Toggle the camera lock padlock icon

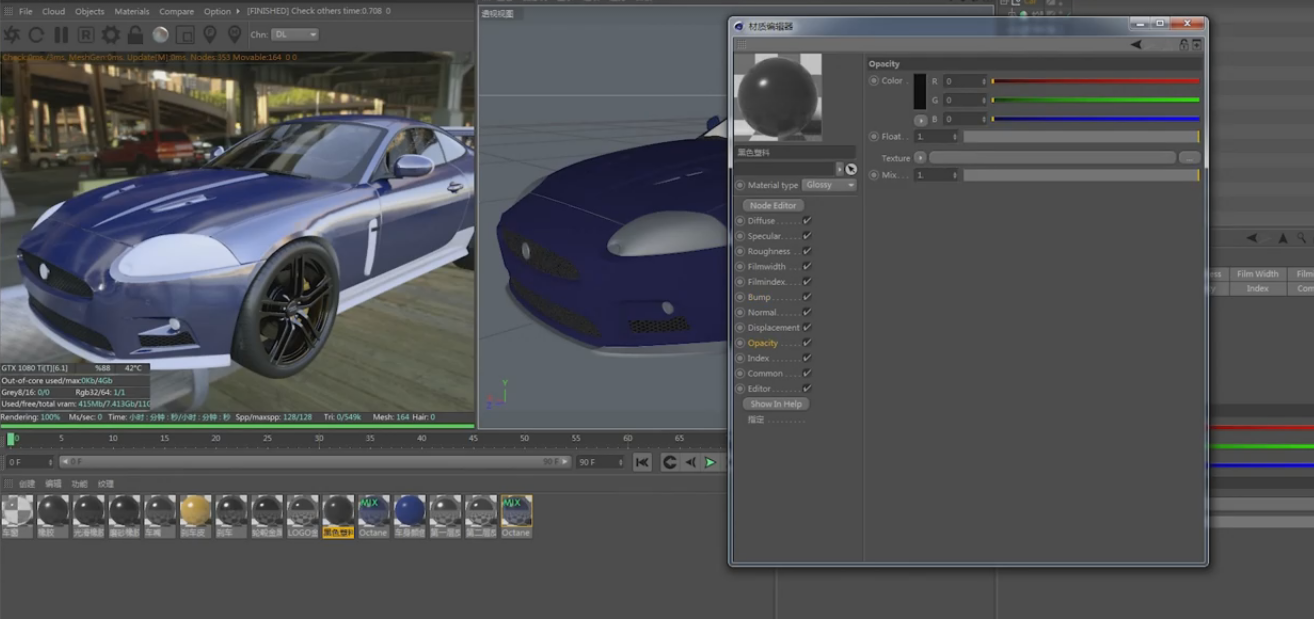[135, 35]
